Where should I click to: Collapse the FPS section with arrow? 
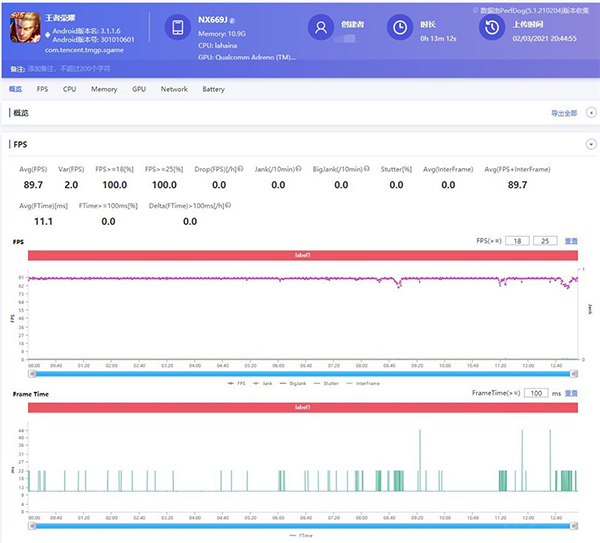(x=590, y=145)
